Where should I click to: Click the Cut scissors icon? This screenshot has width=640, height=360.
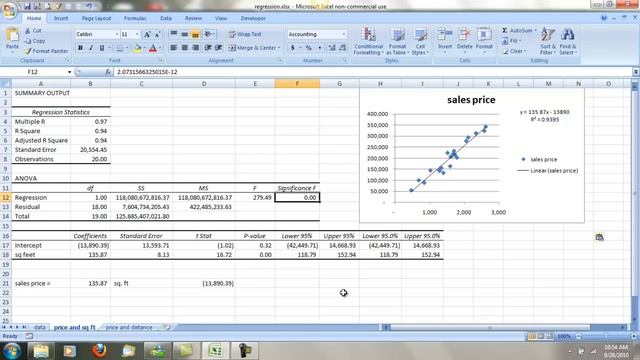click(28, 31)
